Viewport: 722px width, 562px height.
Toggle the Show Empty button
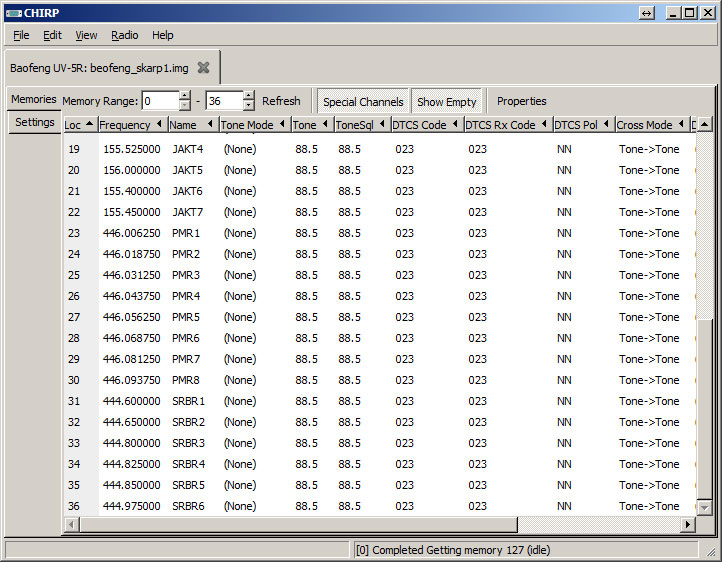(447, 101)
